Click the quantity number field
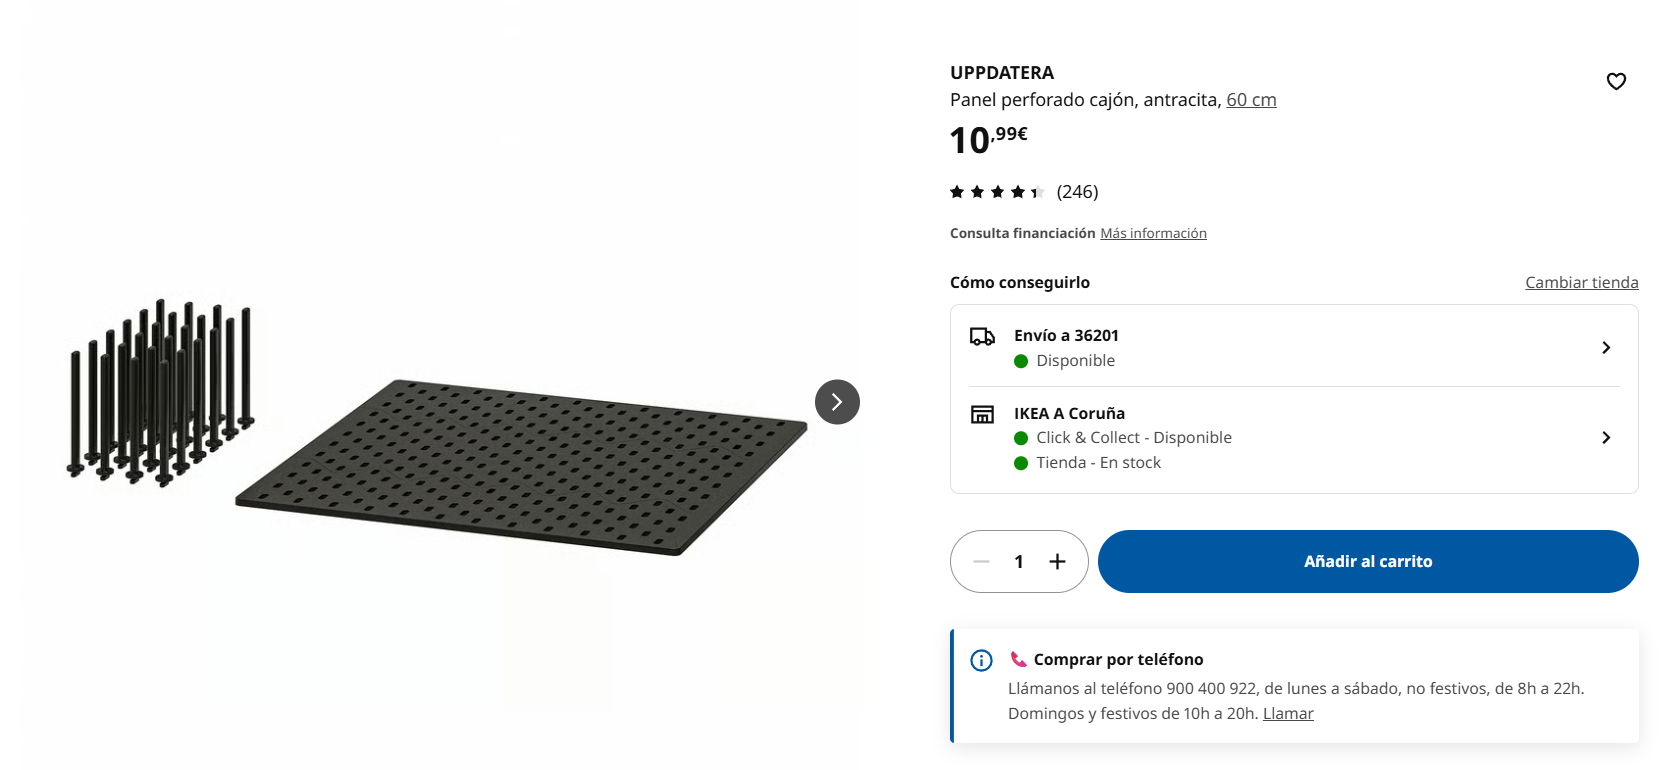The height and width of the screenshot is (770, 1660). tap(1019, 562)
